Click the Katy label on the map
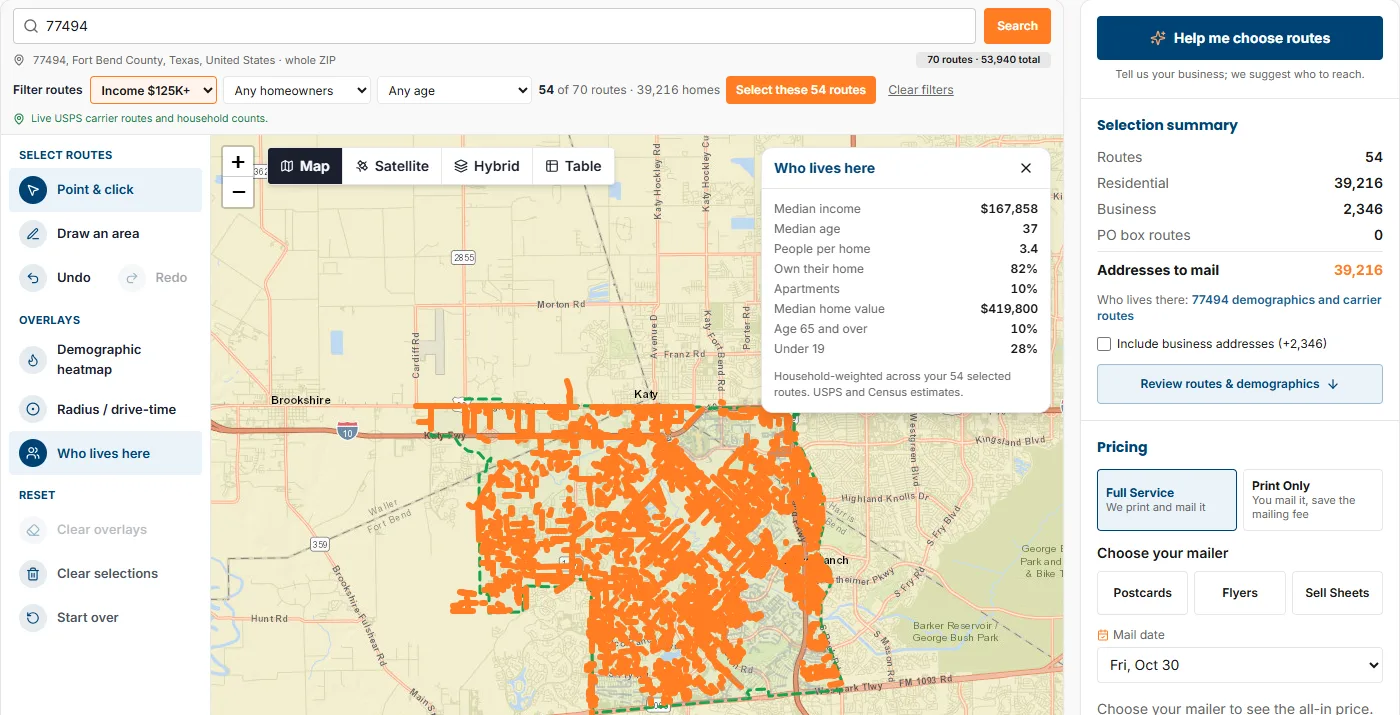 646,394
